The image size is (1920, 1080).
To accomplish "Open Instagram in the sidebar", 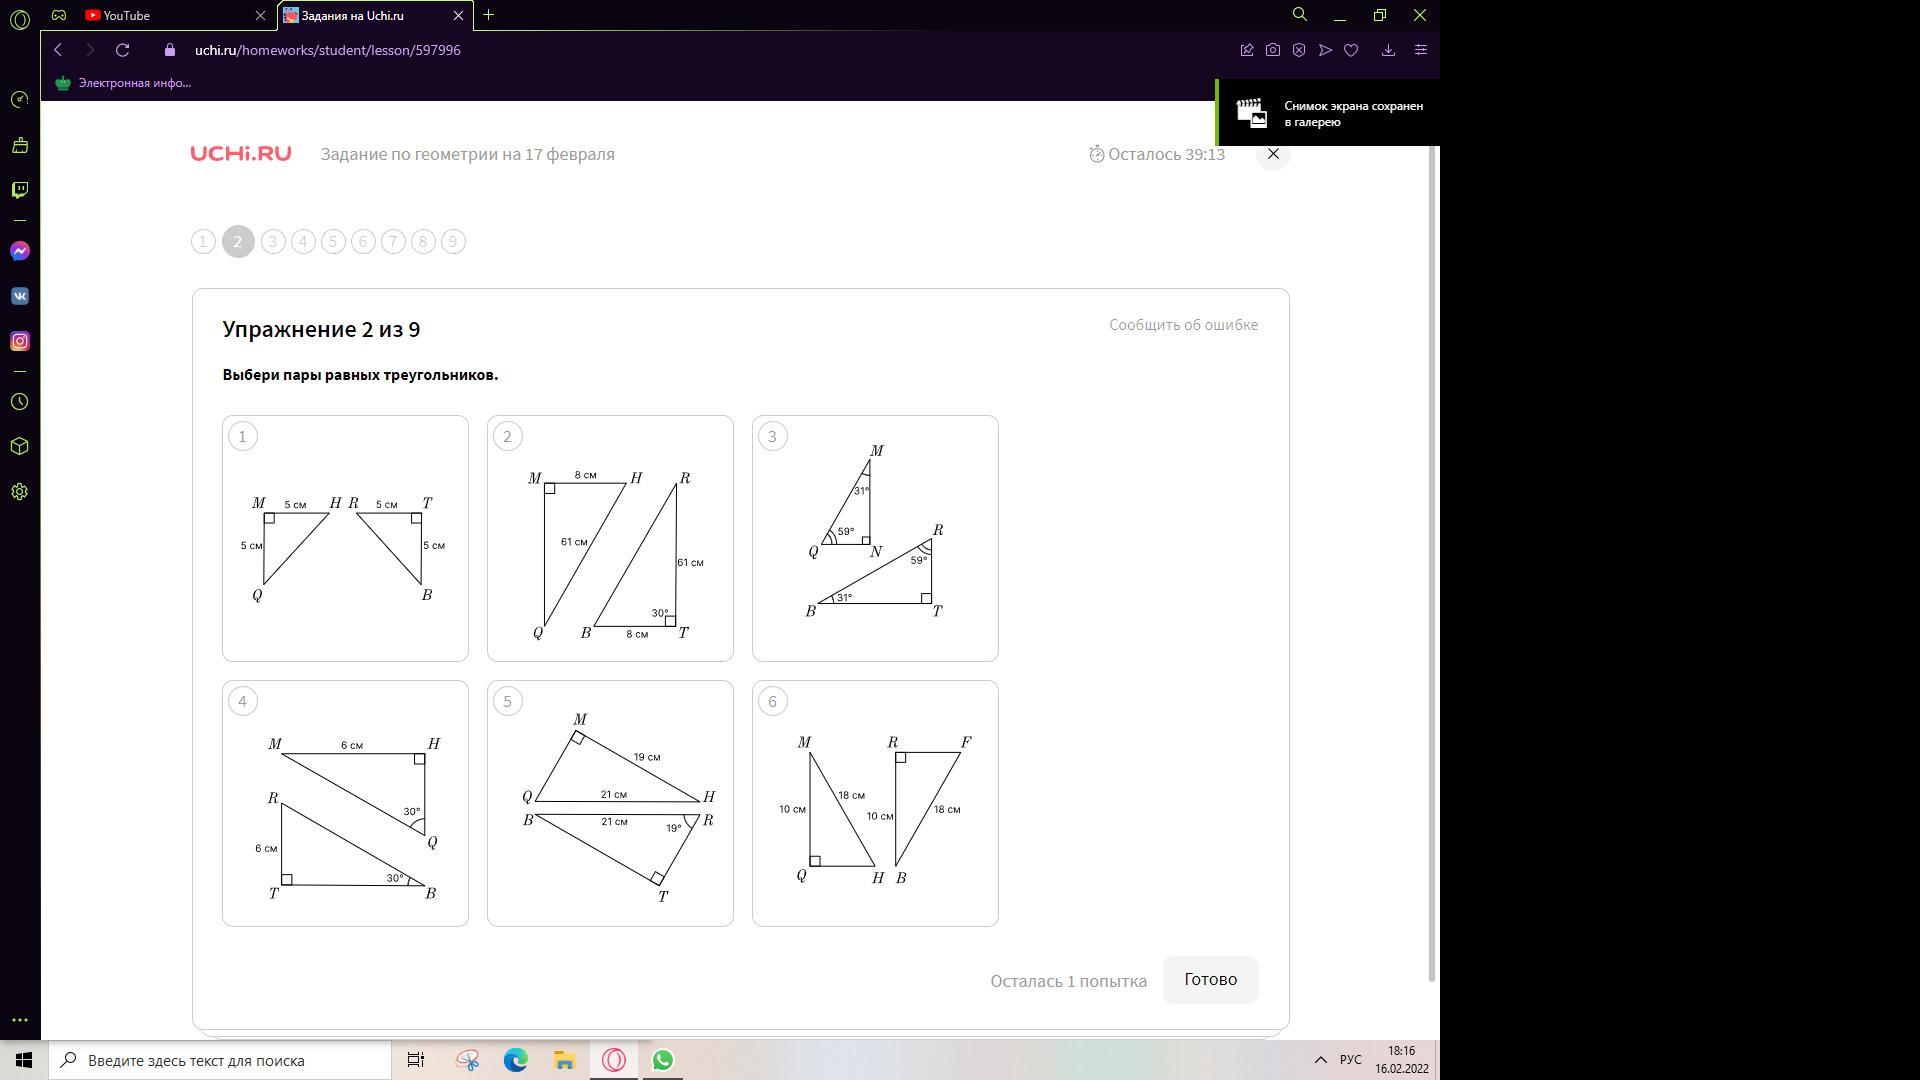I will click(x=20, y=341).
